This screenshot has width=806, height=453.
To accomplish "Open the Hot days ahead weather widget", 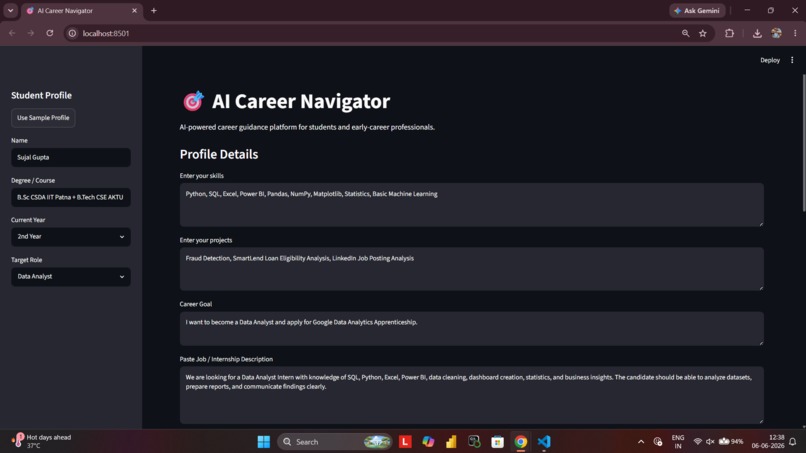I will (x=41, y=441).
